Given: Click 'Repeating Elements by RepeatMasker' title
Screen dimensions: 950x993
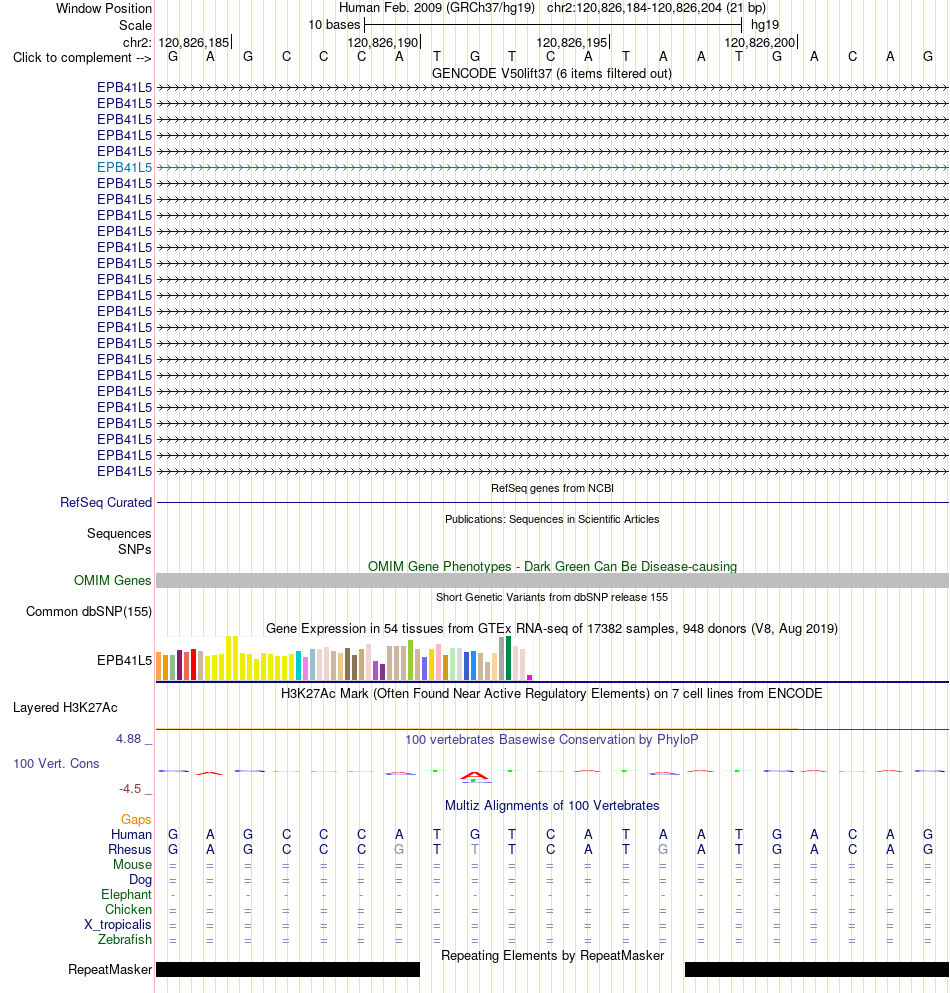Looking at the screenshot, I should 552,955.
